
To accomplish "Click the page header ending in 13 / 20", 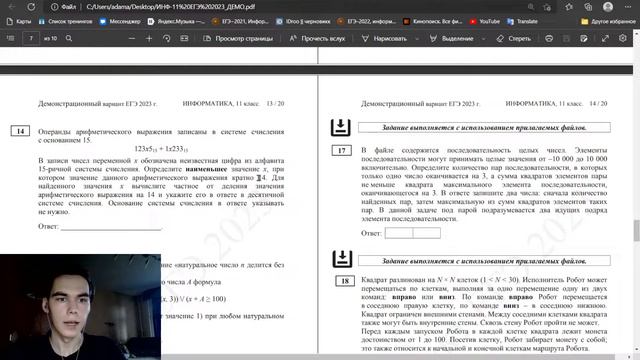I will click(x=161, y=104).
